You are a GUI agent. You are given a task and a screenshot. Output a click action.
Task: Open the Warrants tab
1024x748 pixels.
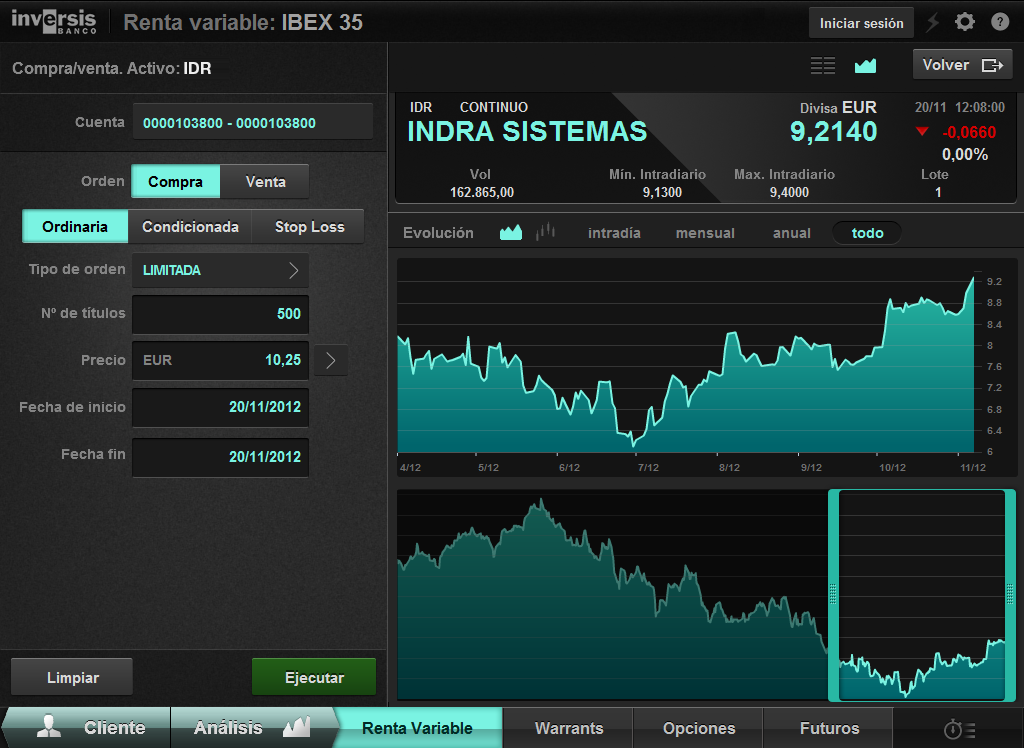point(568,728)
